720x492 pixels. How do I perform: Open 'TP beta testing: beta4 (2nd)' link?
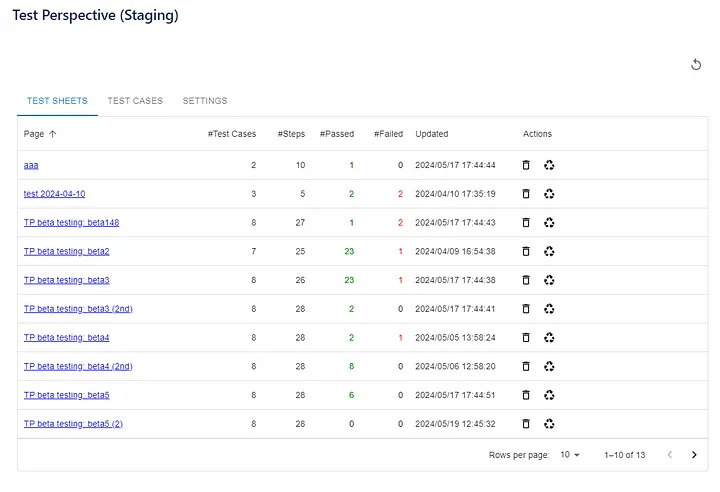pyautogui.click(x=78, y=367)
